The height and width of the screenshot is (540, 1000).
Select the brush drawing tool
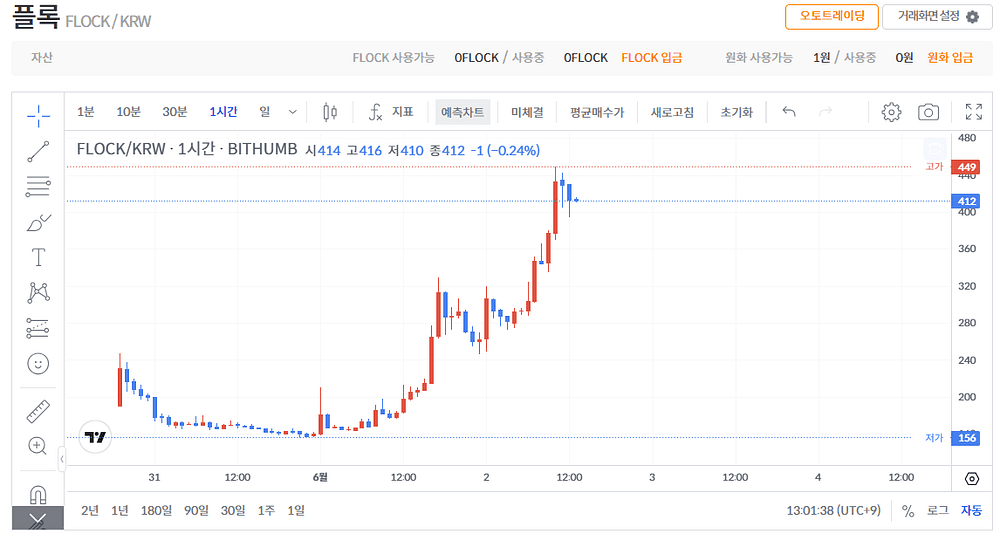38,222
